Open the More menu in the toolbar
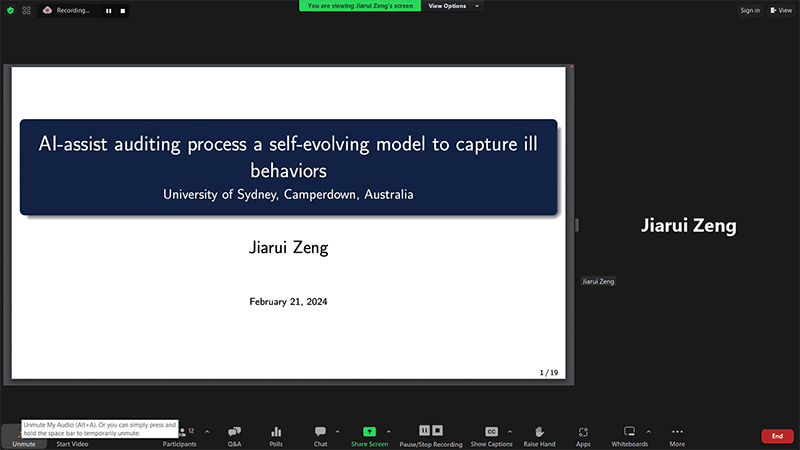The width and height of the screenshot is (800, 450). (x=677, y=435)
